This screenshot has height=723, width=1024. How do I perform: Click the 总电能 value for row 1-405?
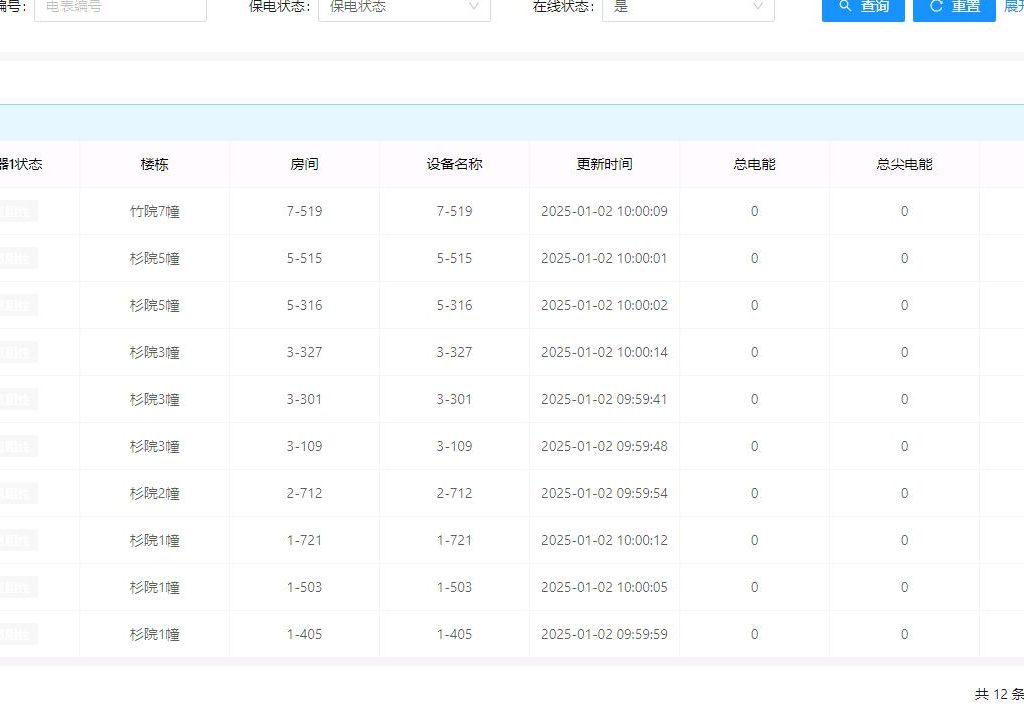click(x=754, y=635)
